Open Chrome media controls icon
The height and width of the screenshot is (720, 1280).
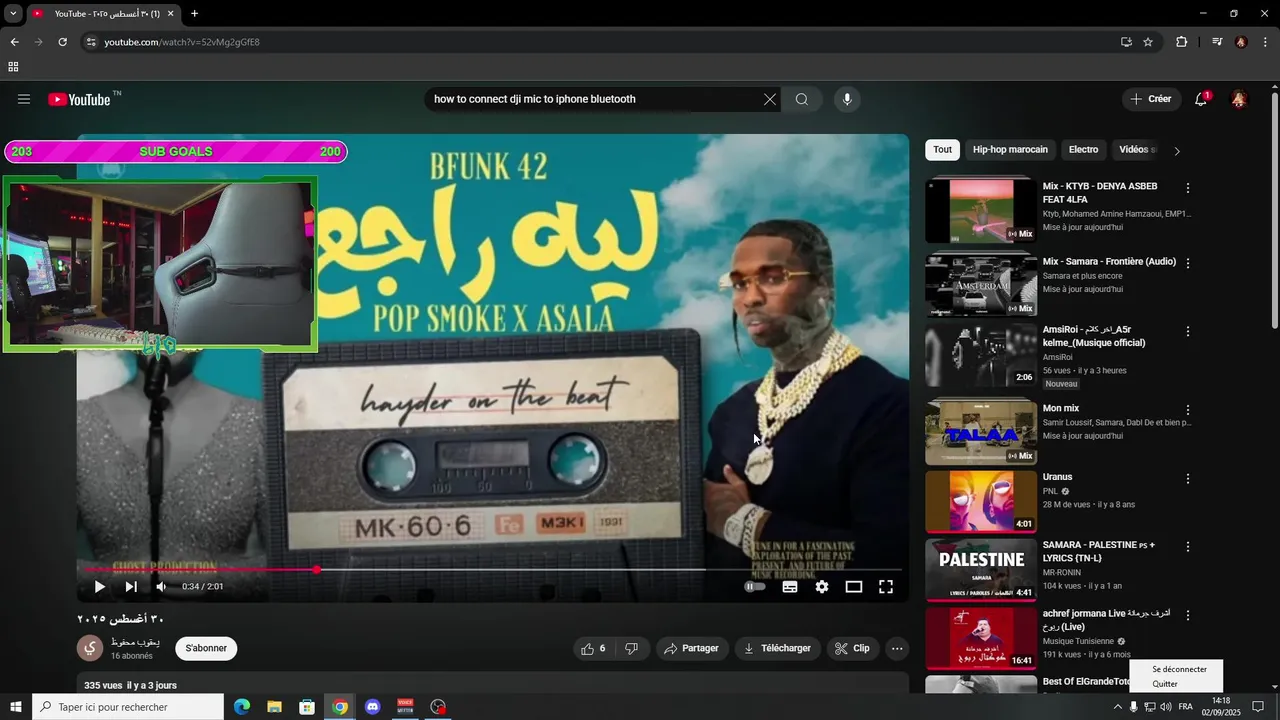(1217, 42)
